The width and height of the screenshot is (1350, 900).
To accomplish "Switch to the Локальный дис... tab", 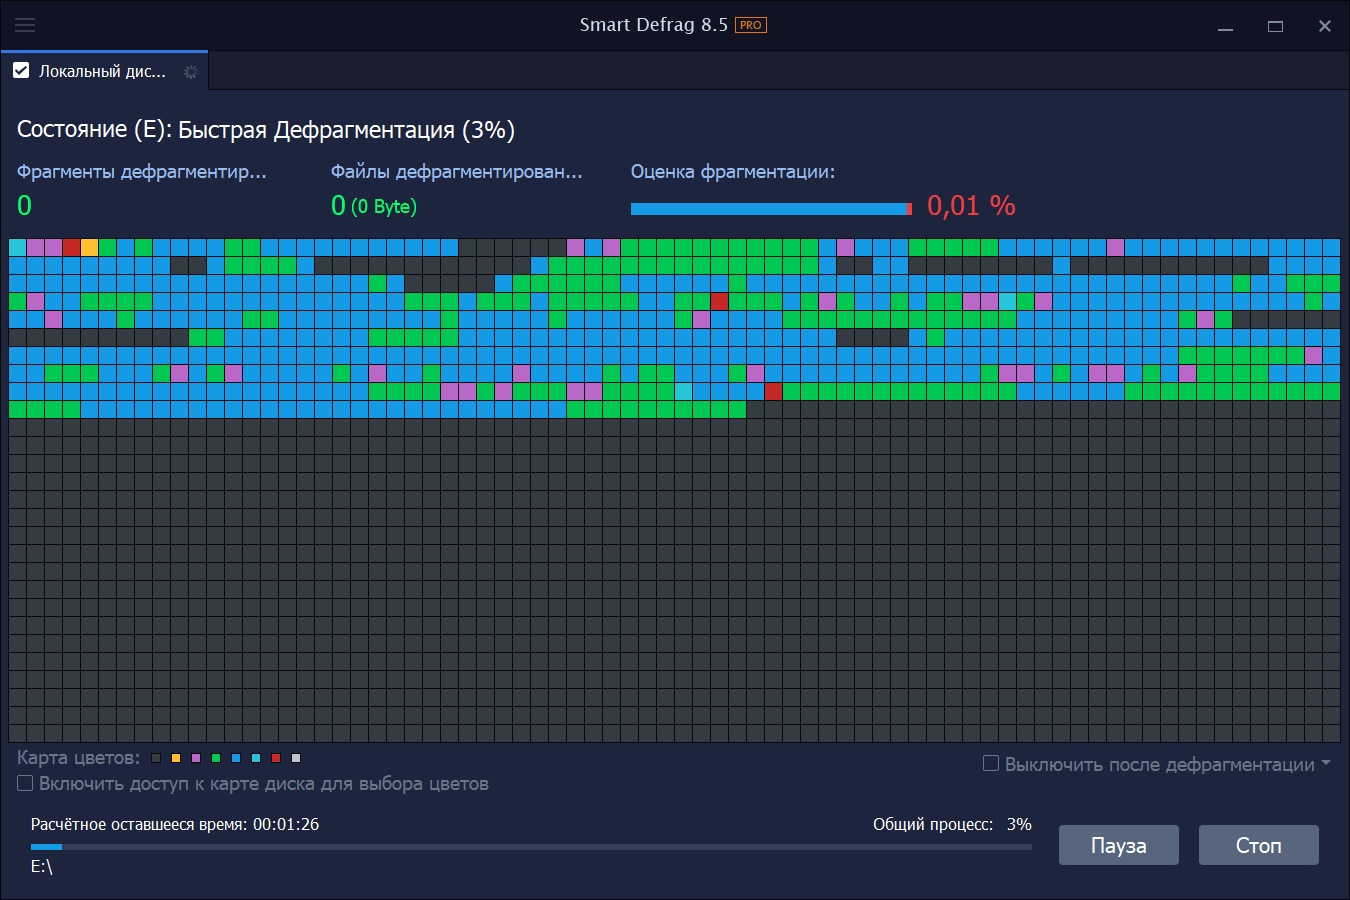I will (x=100, y=71).
